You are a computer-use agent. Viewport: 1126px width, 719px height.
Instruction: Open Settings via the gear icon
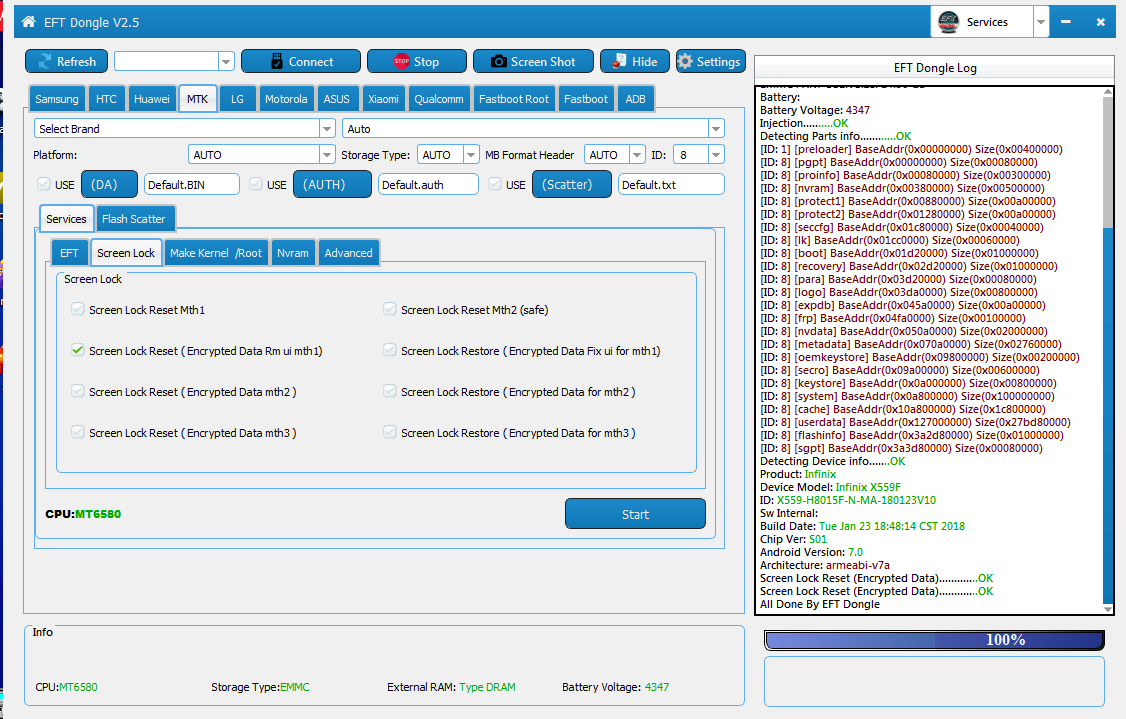click(x=685, y=62)
